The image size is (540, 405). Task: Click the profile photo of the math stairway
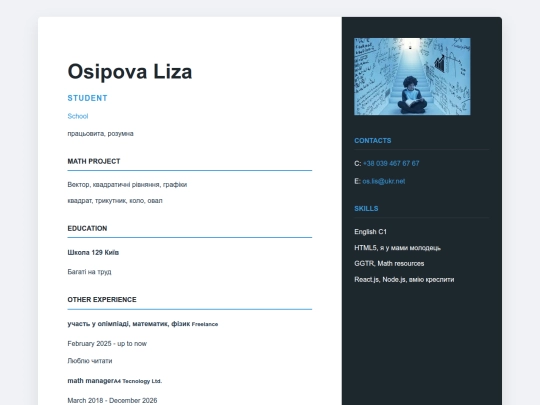point(412,76)
